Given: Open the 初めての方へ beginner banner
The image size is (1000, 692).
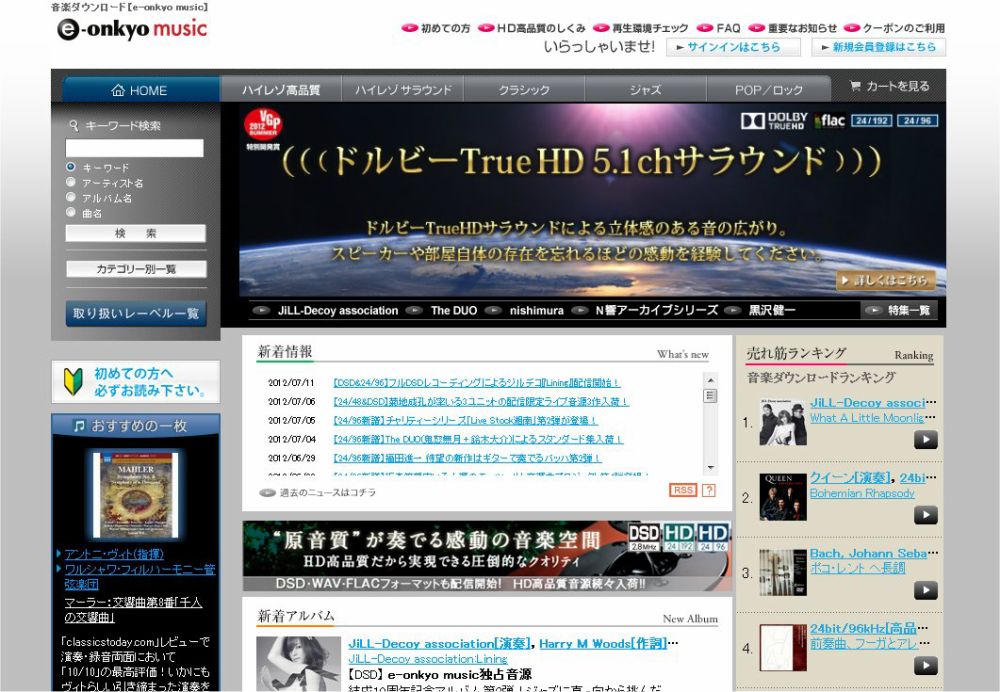Looking at the screenshot, I should click(136, 381).
